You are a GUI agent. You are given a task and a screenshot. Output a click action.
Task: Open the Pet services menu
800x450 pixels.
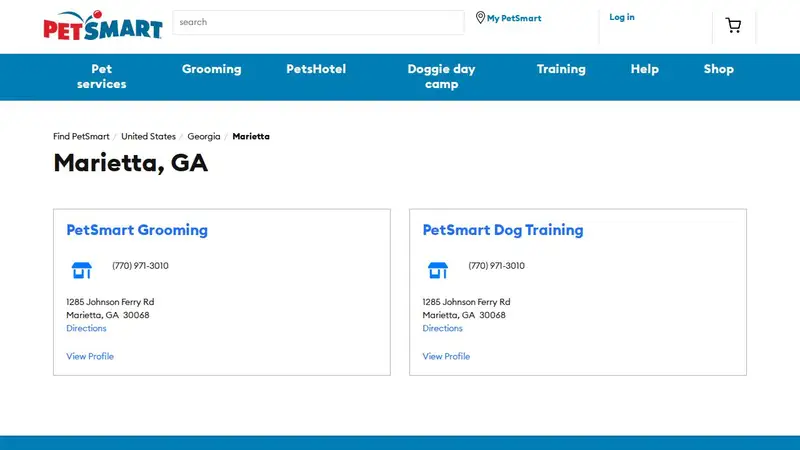point(102,77)
